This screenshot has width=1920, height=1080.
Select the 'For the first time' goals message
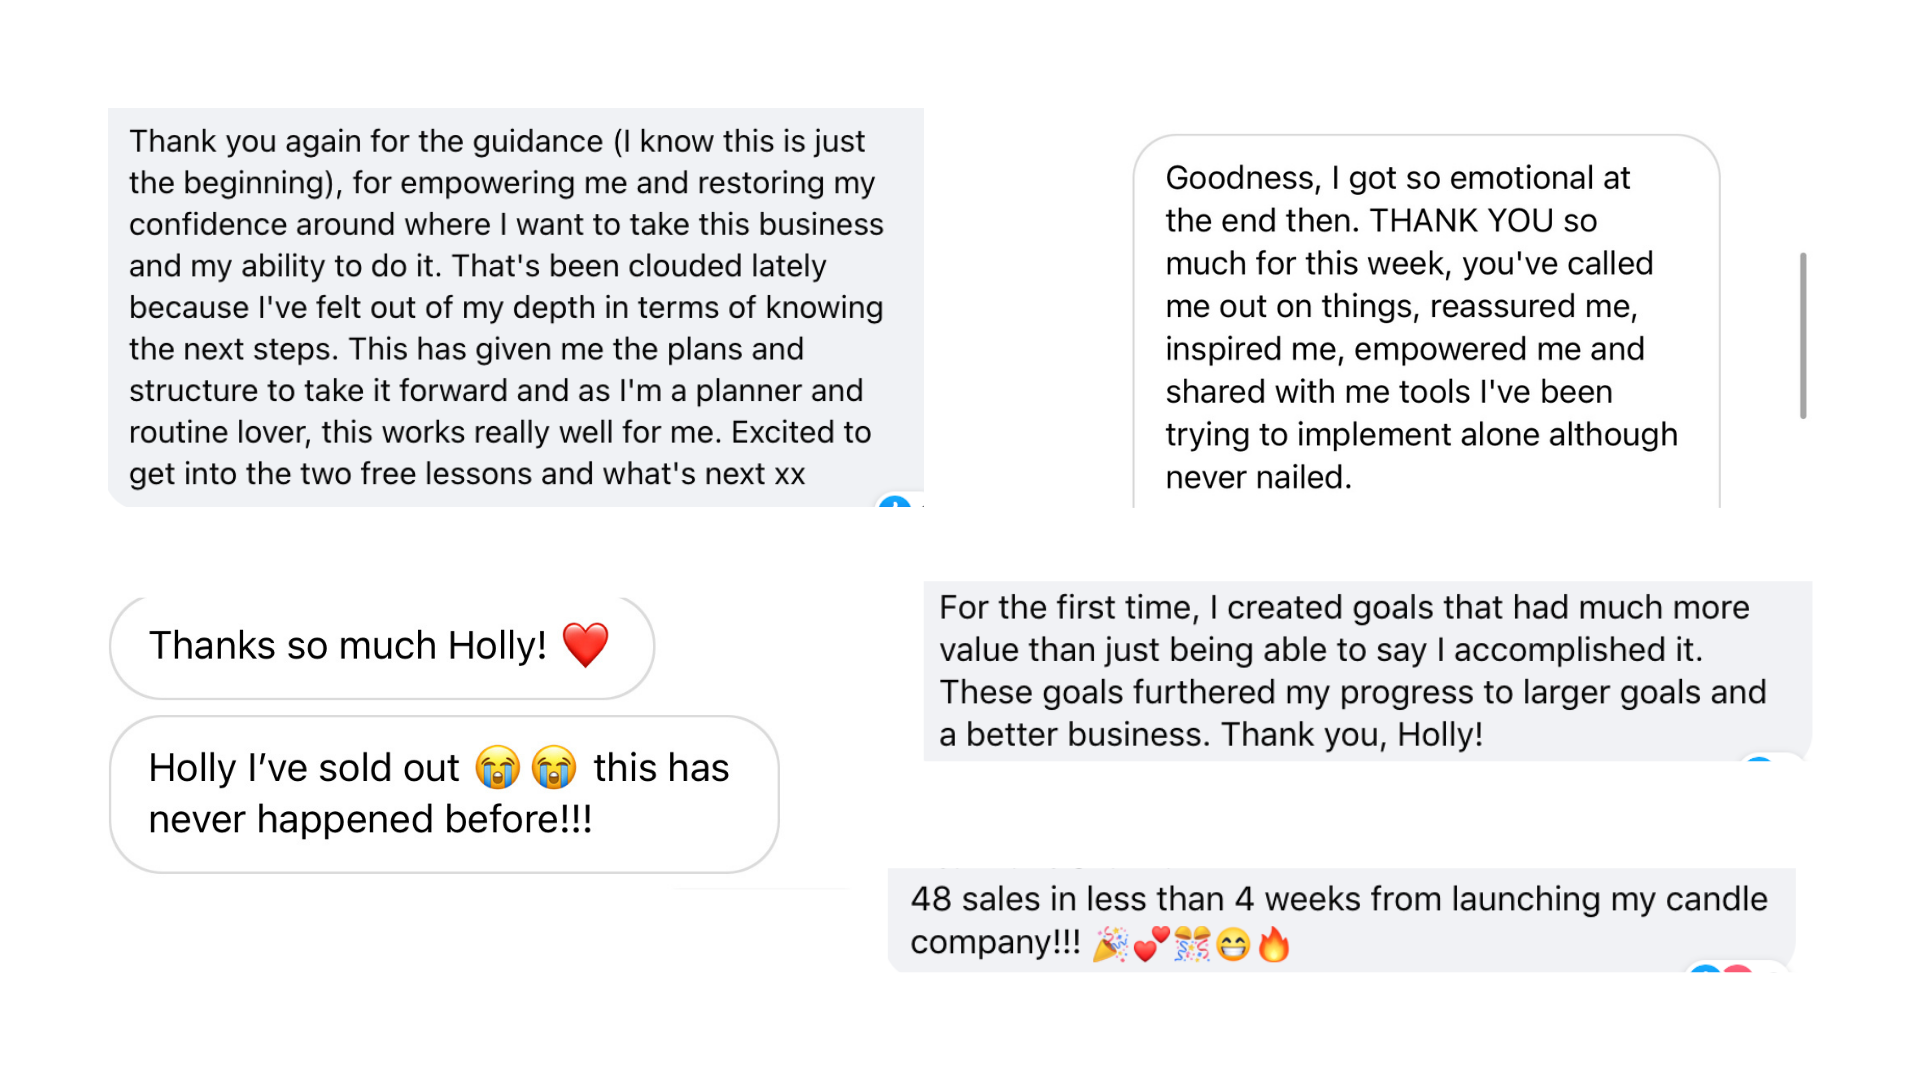[1368, 671]
